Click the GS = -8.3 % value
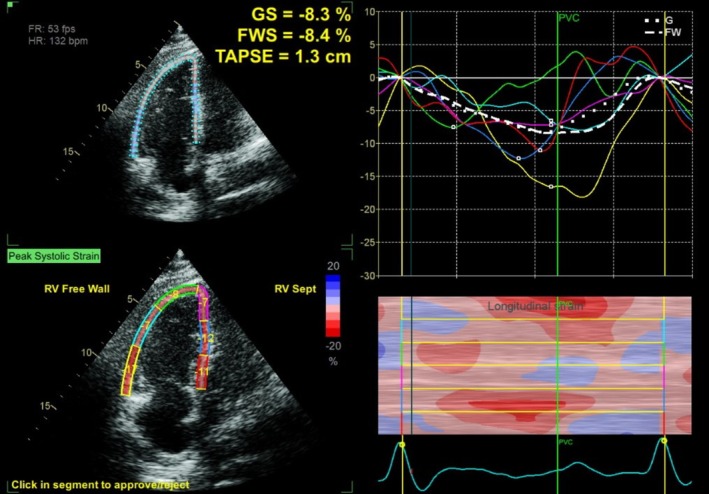709x494 pixels. tap(301, 14)
